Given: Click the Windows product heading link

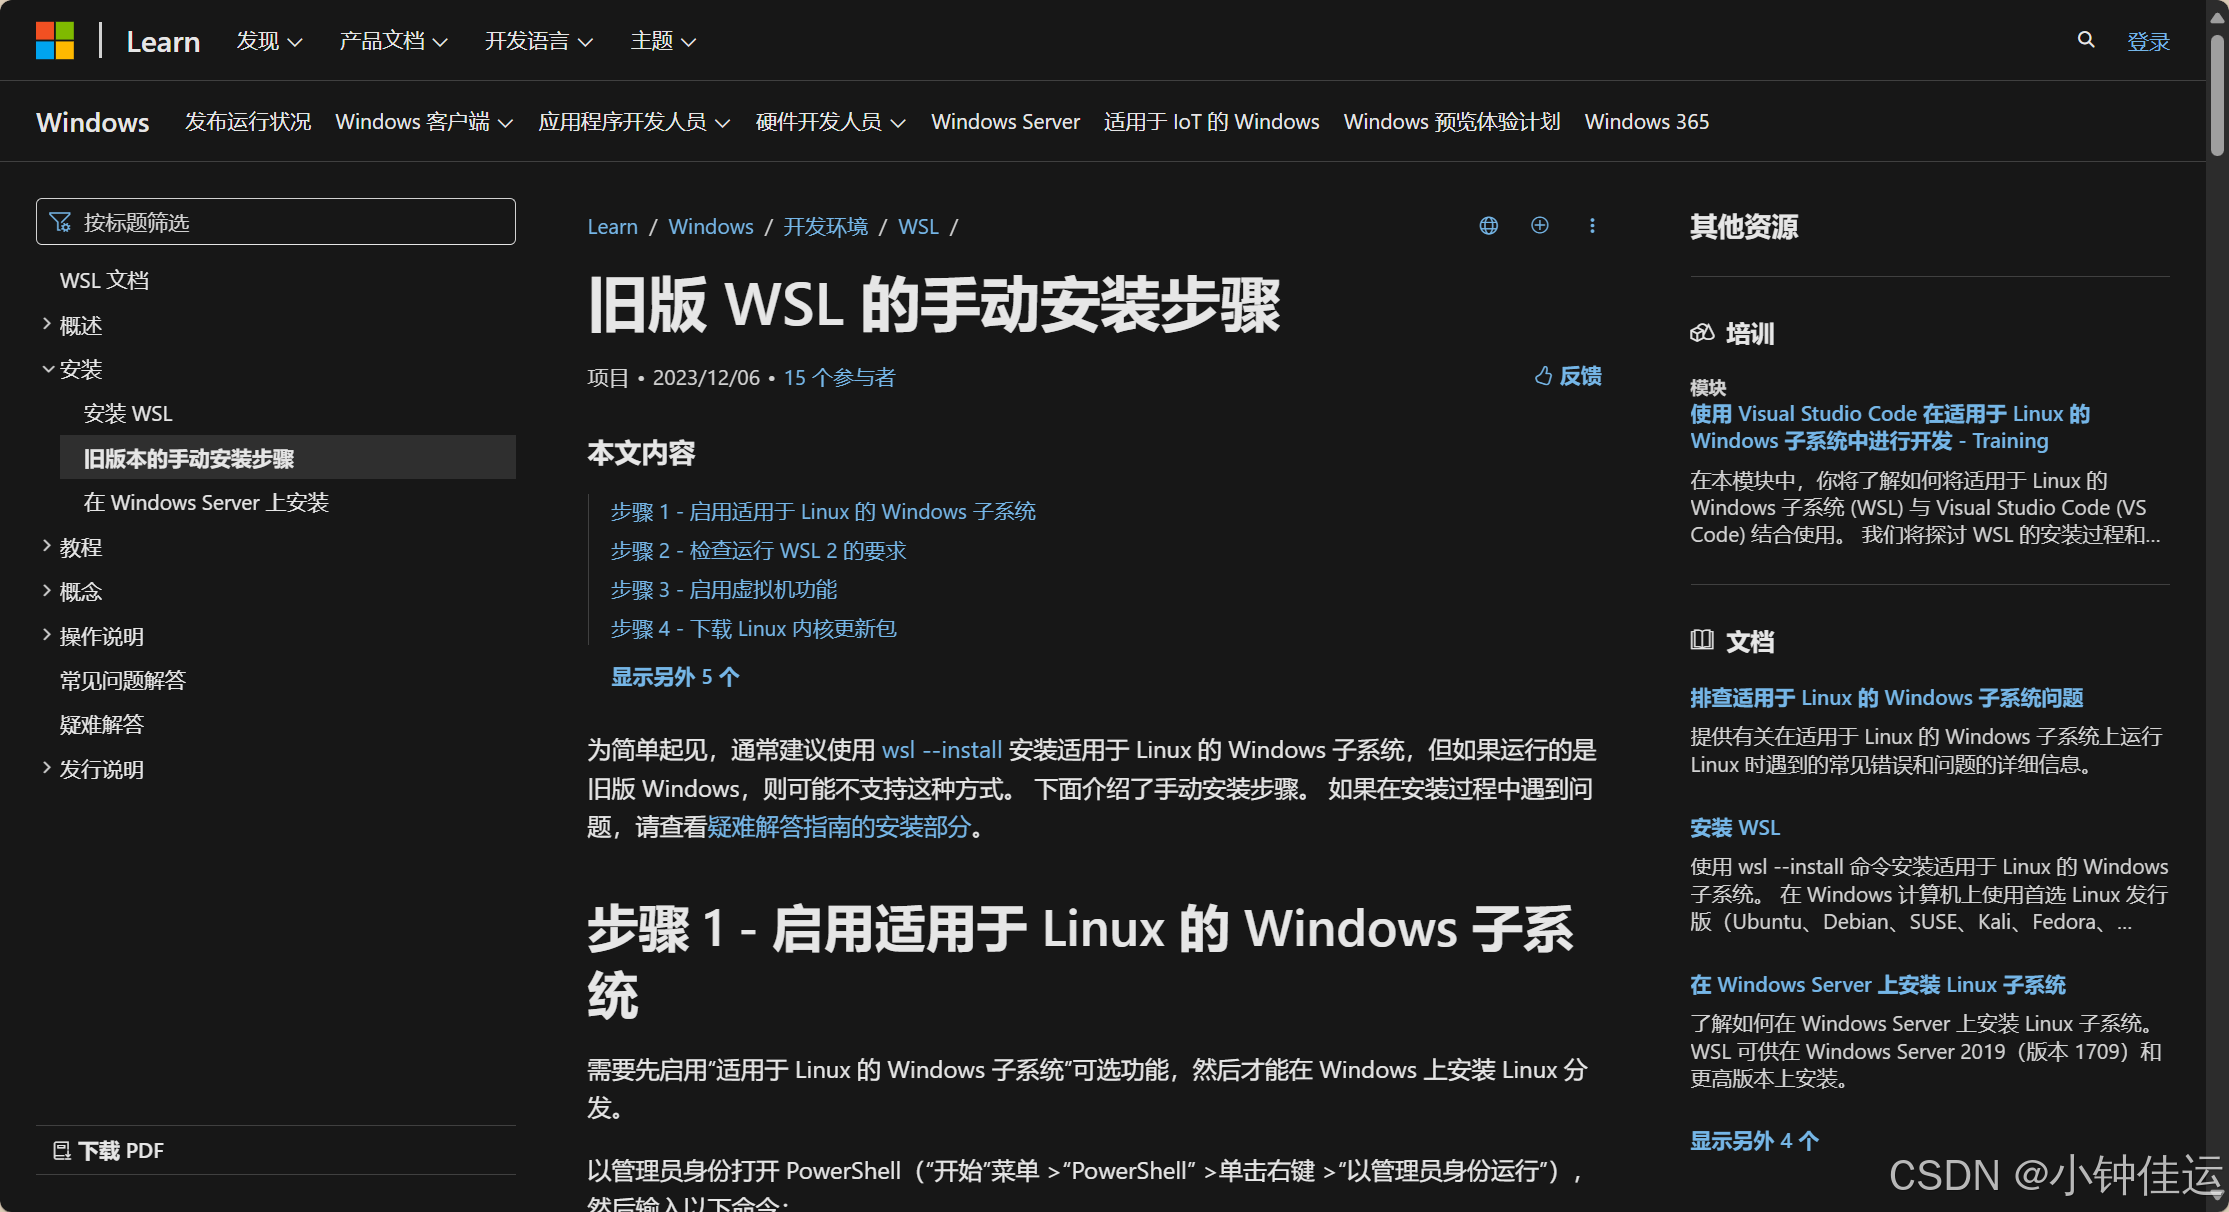Looking at the screenshot, I should [x=93, y=122].
